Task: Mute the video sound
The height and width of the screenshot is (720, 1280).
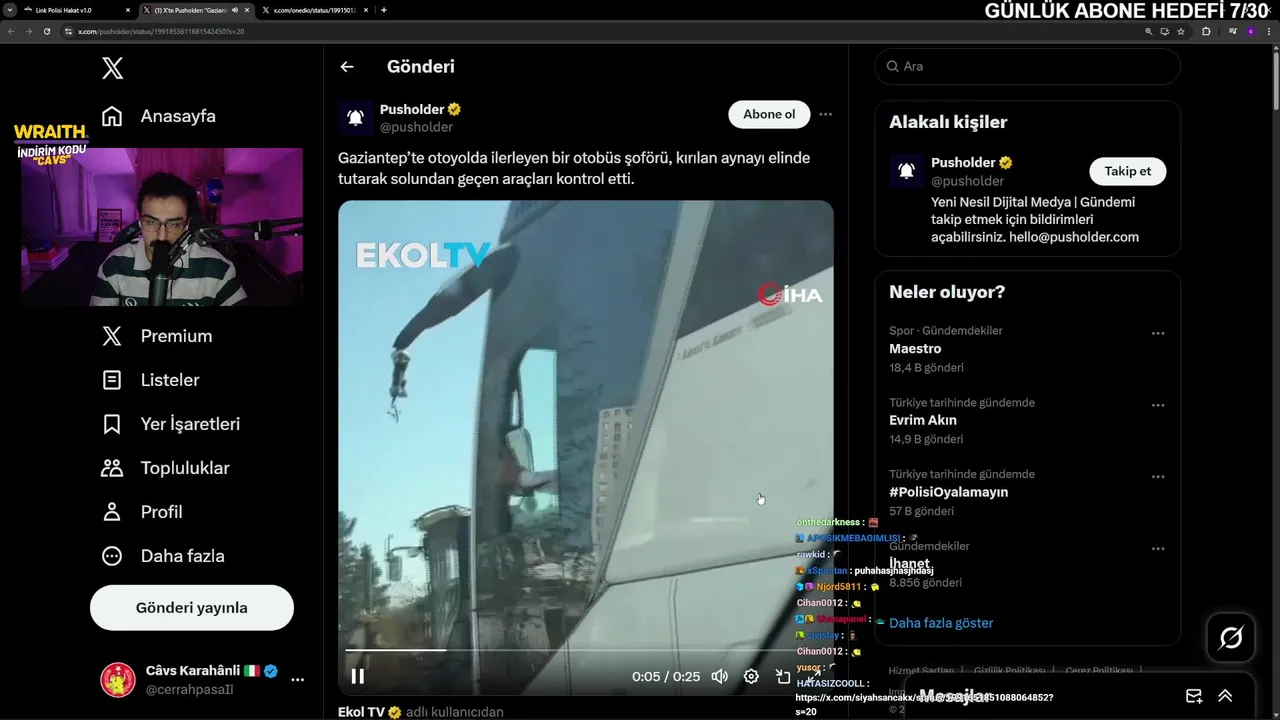Action: click(x=719, y=676)
